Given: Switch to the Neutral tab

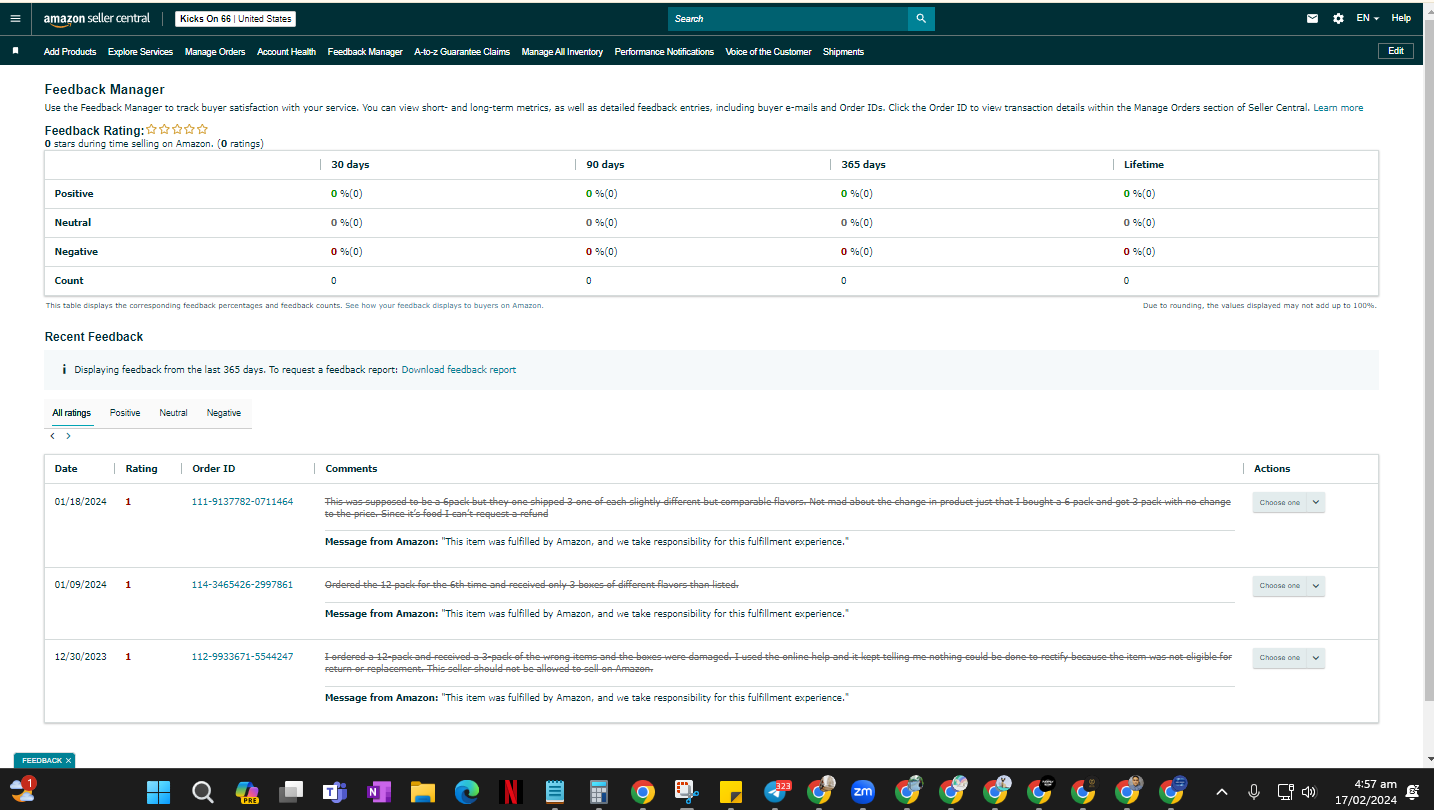Looking at the screenshot, I should (173, 413).
